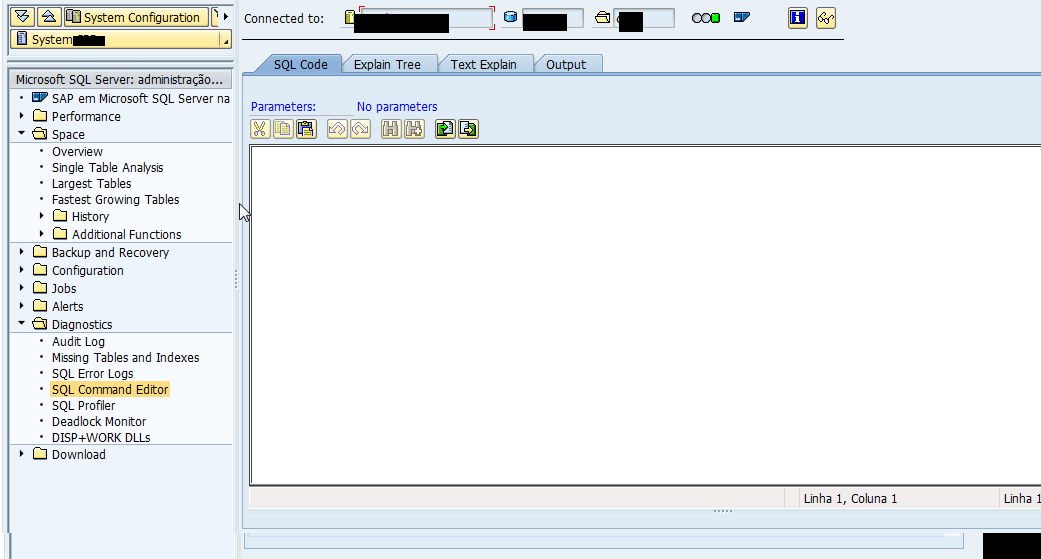Click the No parameters text
The image size is (1041, 559).
click(397, 106)
